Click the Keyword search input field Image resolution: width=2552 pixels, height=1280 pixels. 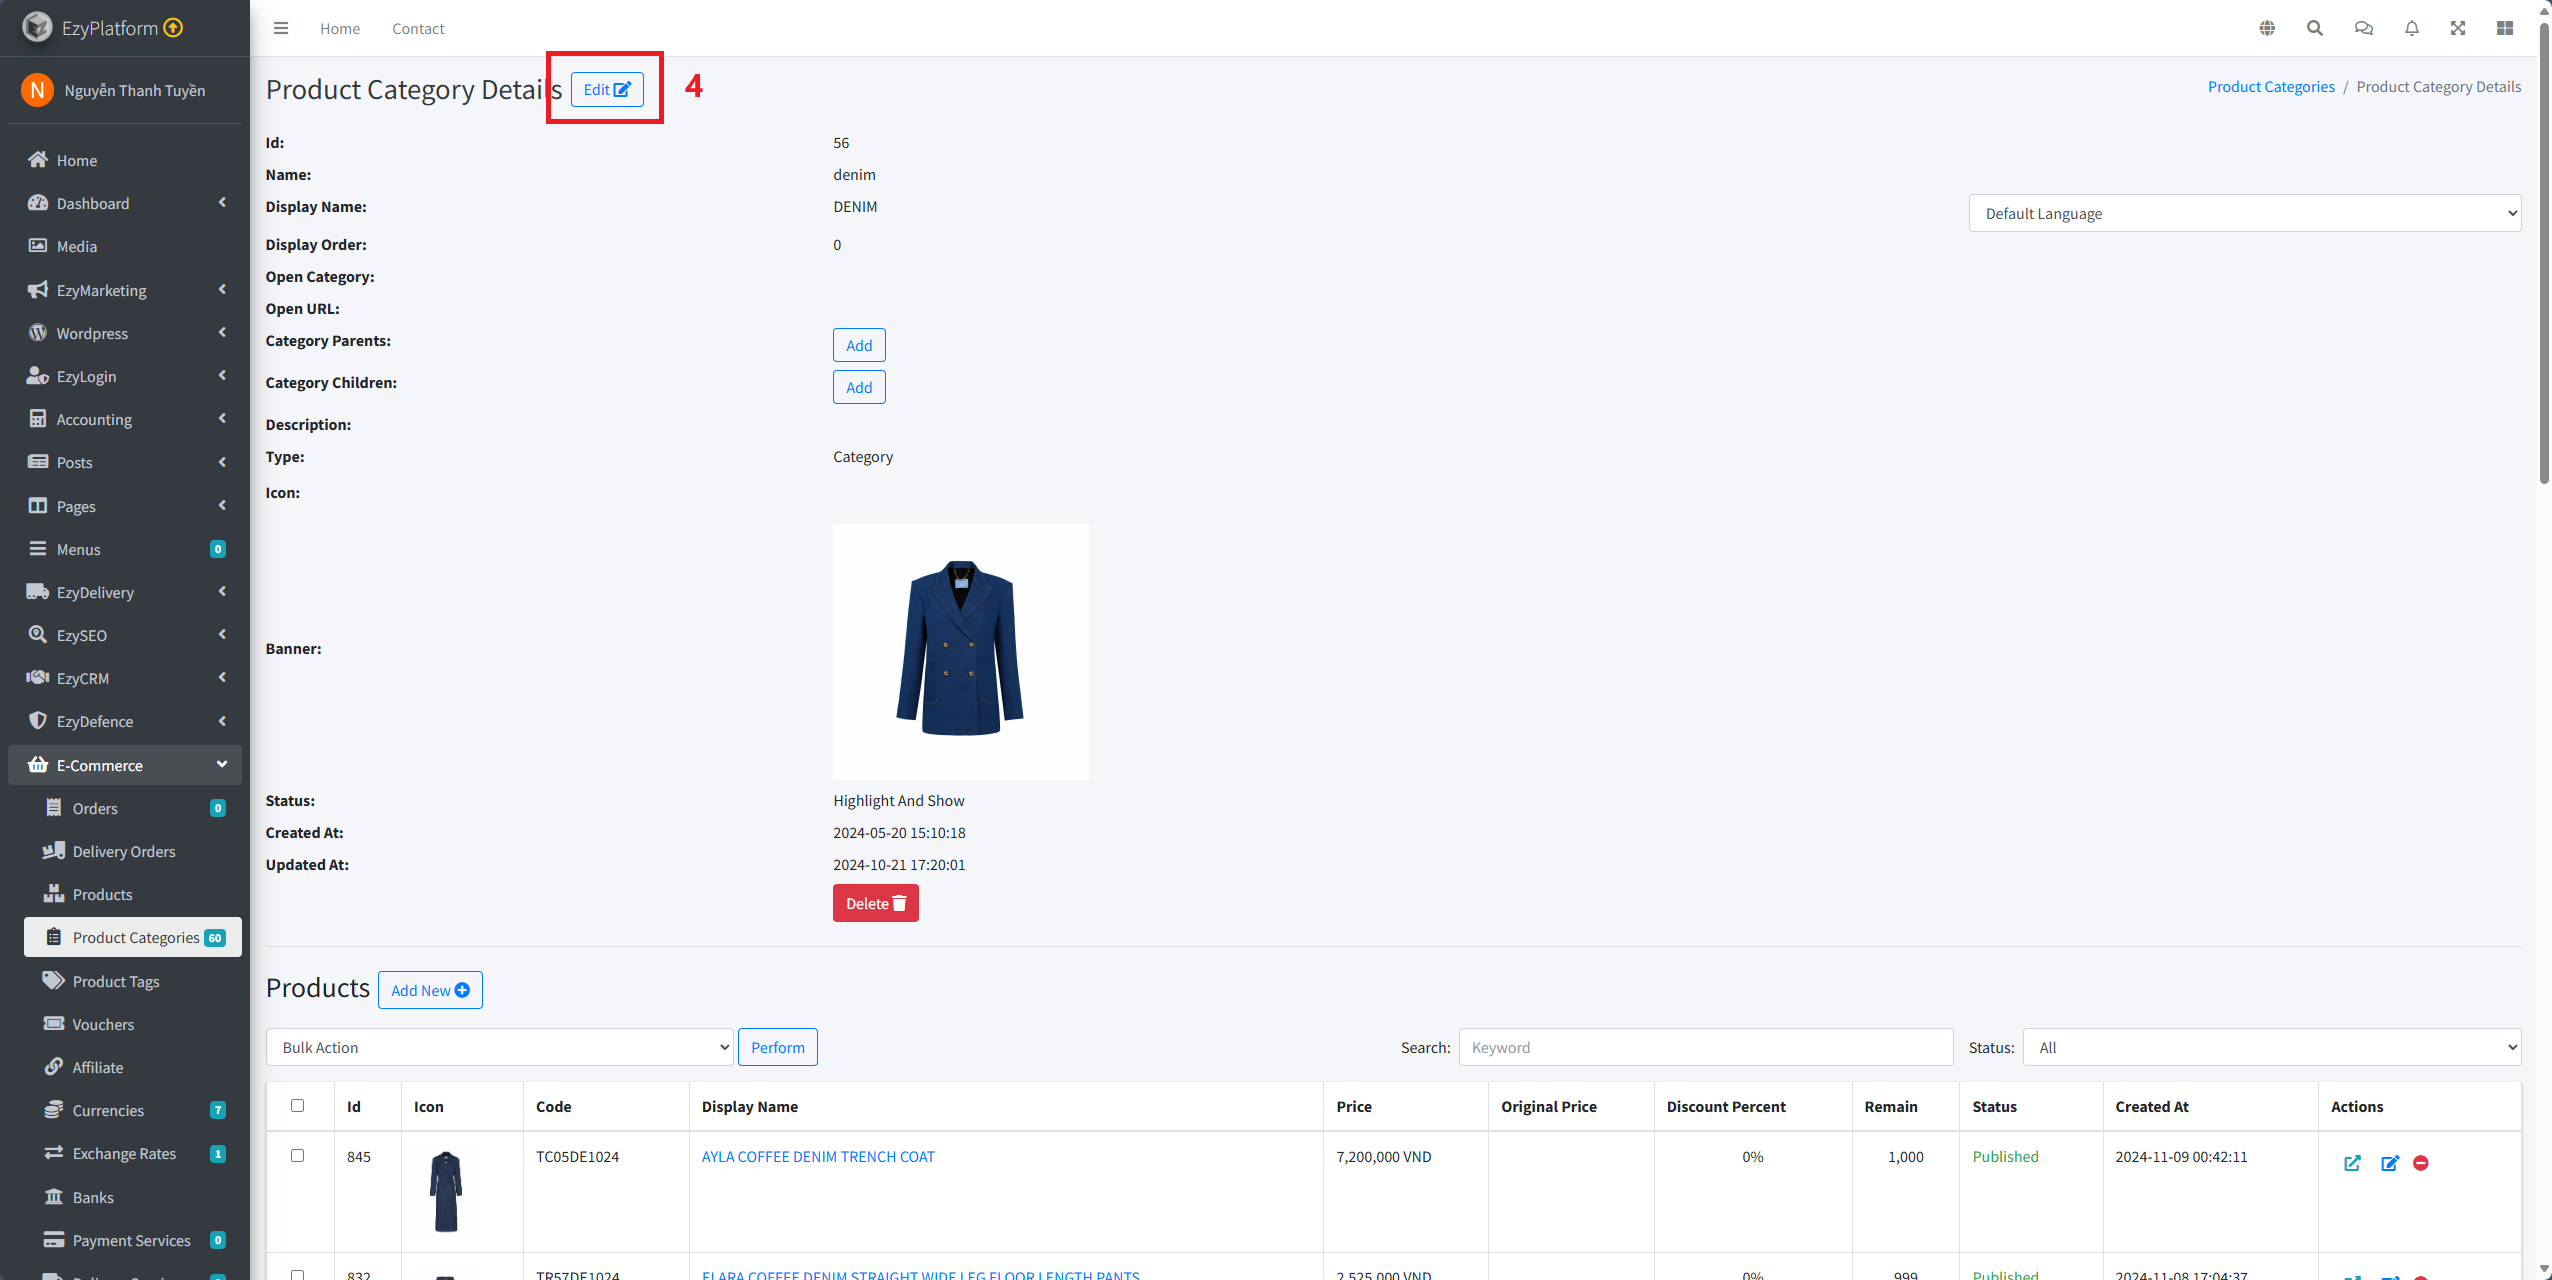click(1705, 1047)
